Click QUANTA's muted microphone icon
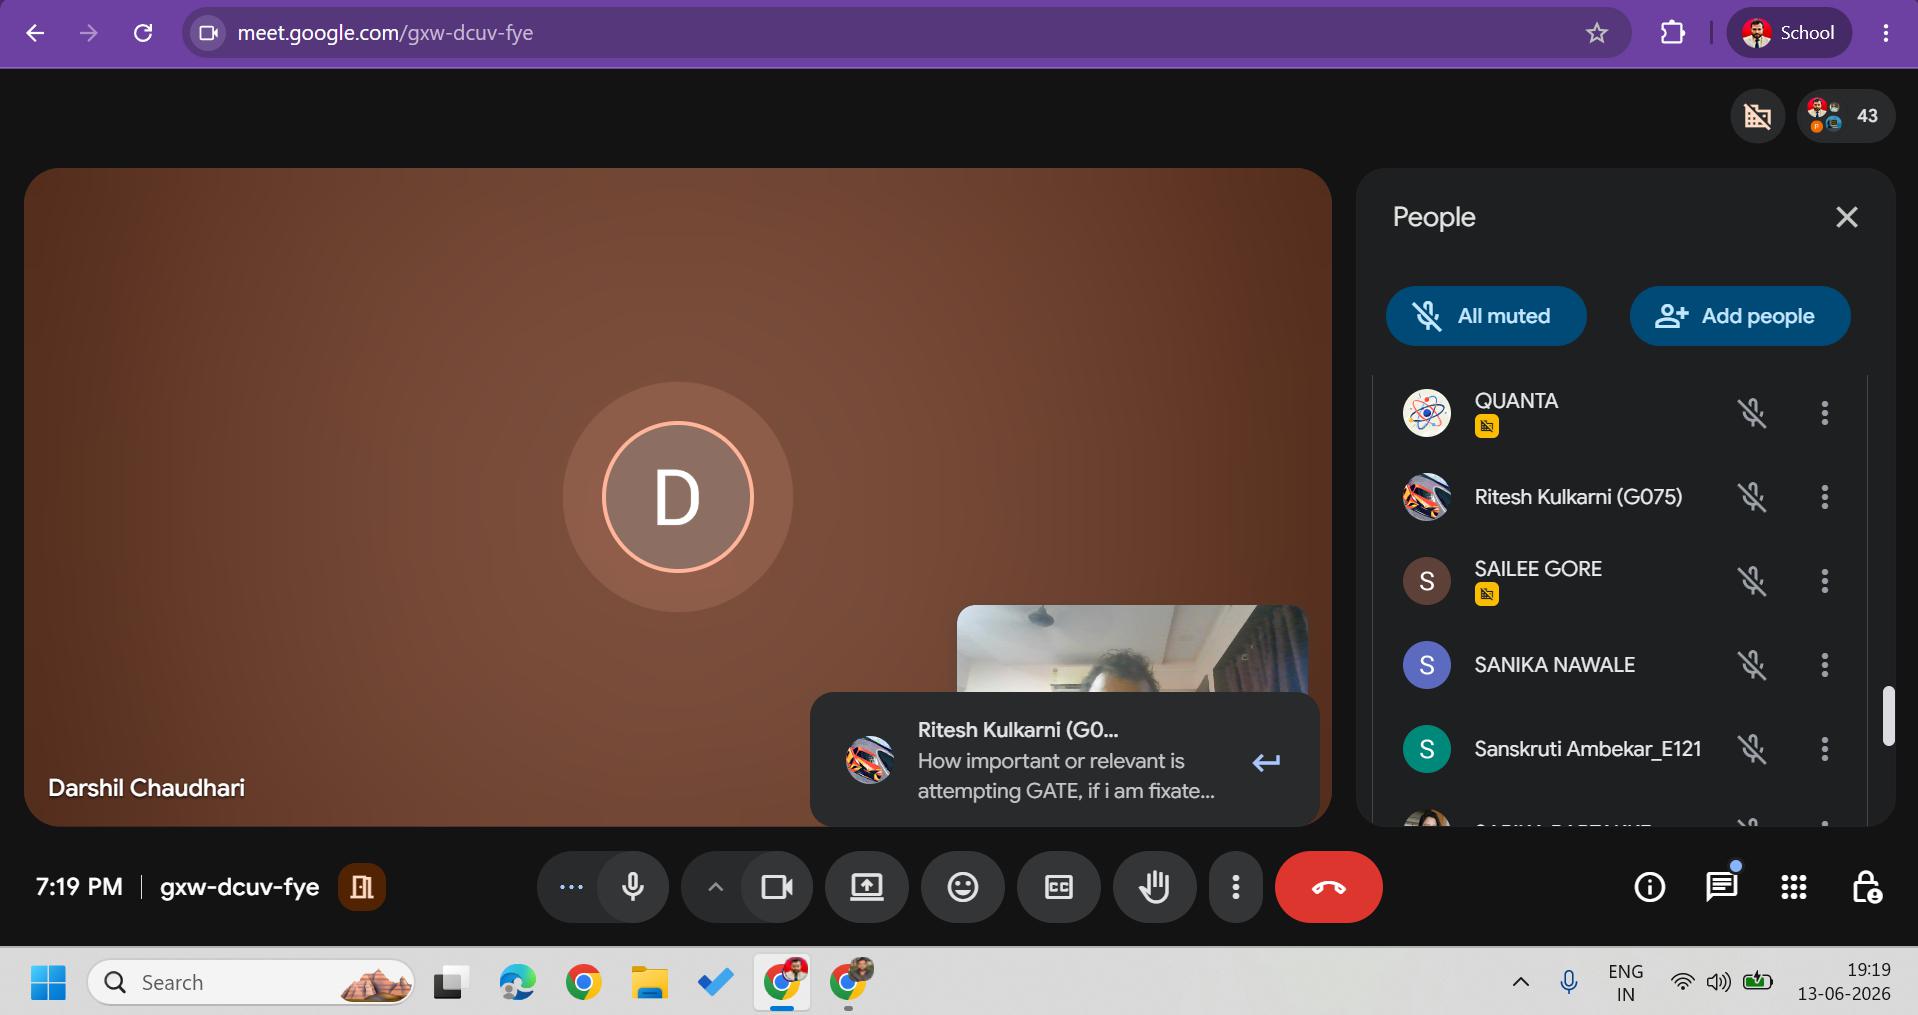Viewport: 1918px width, 1015px height. point(1752,413)
